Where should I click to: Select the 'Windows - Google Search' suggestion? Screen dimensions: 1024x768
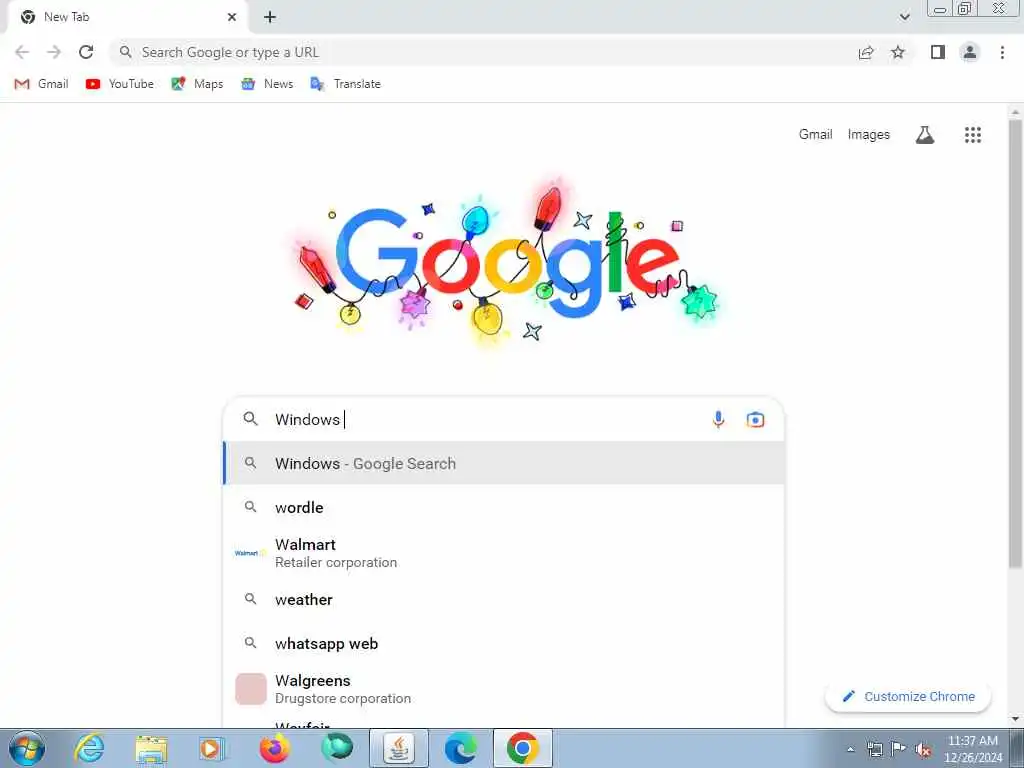(504, 464)
